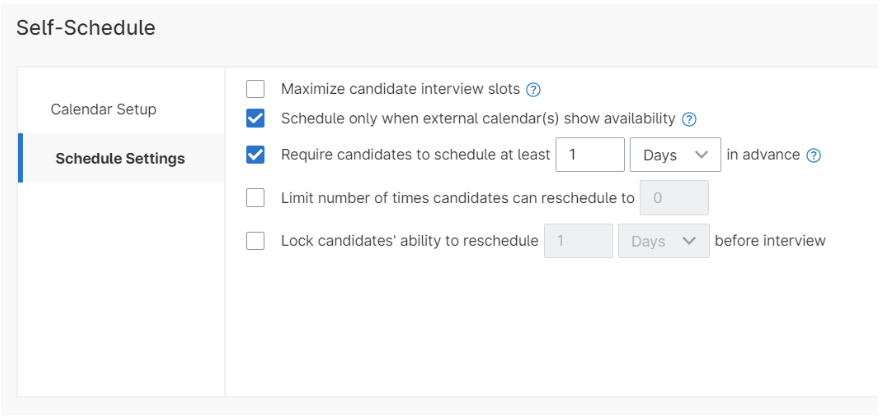Expand the Days dropdown before 'in advance'
Screen dimensions: 888x416
tap(675, 155)
